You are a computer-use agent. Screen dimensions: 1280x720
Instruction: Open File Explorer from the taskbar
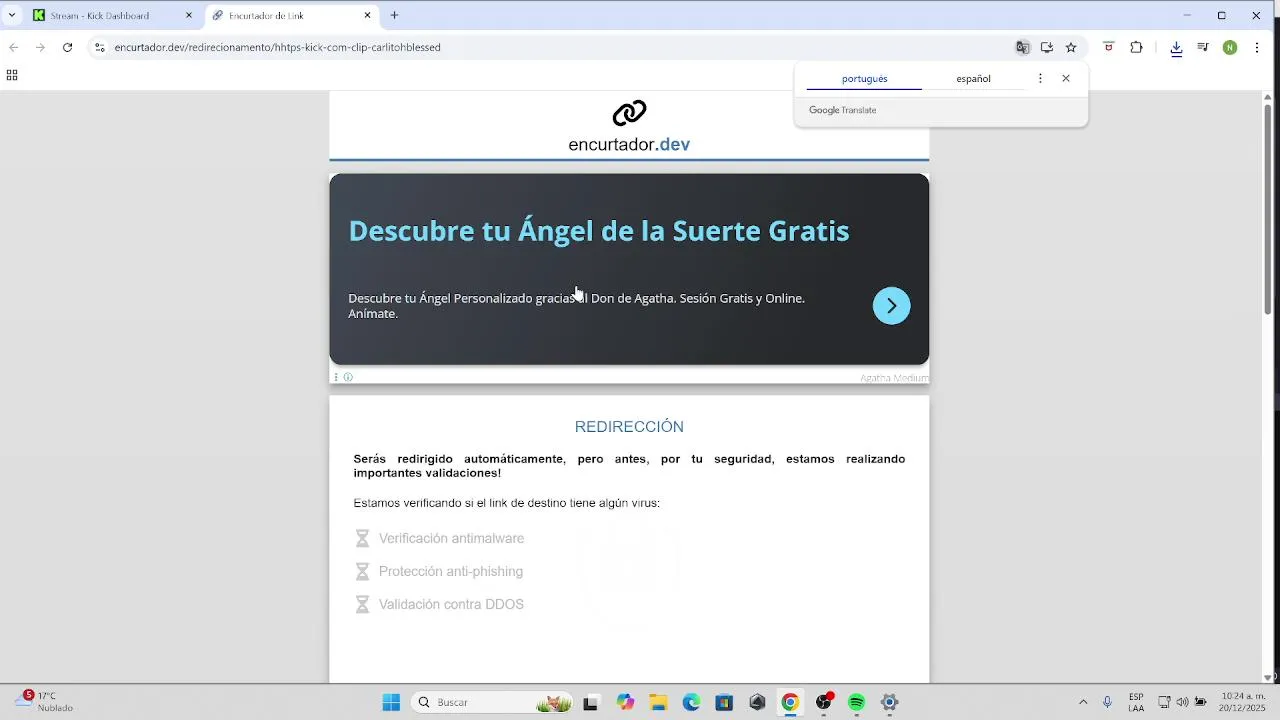658,702
